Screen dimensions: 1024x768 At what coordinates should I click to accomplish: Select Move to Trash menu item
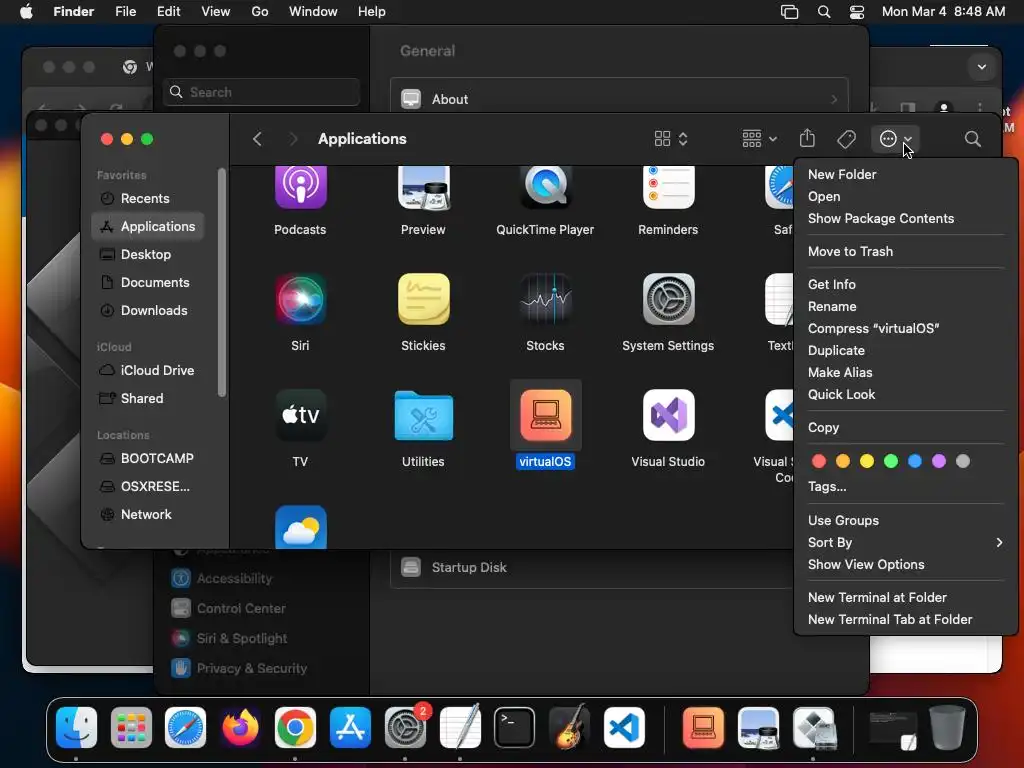tap(850, 251)
